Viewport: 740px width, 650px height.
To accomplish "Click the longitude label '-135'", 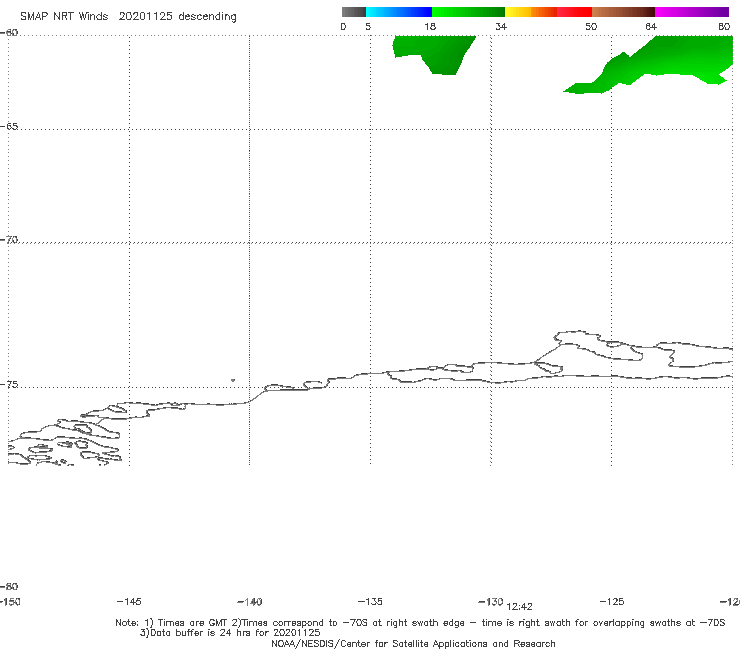I will point(370,601).
